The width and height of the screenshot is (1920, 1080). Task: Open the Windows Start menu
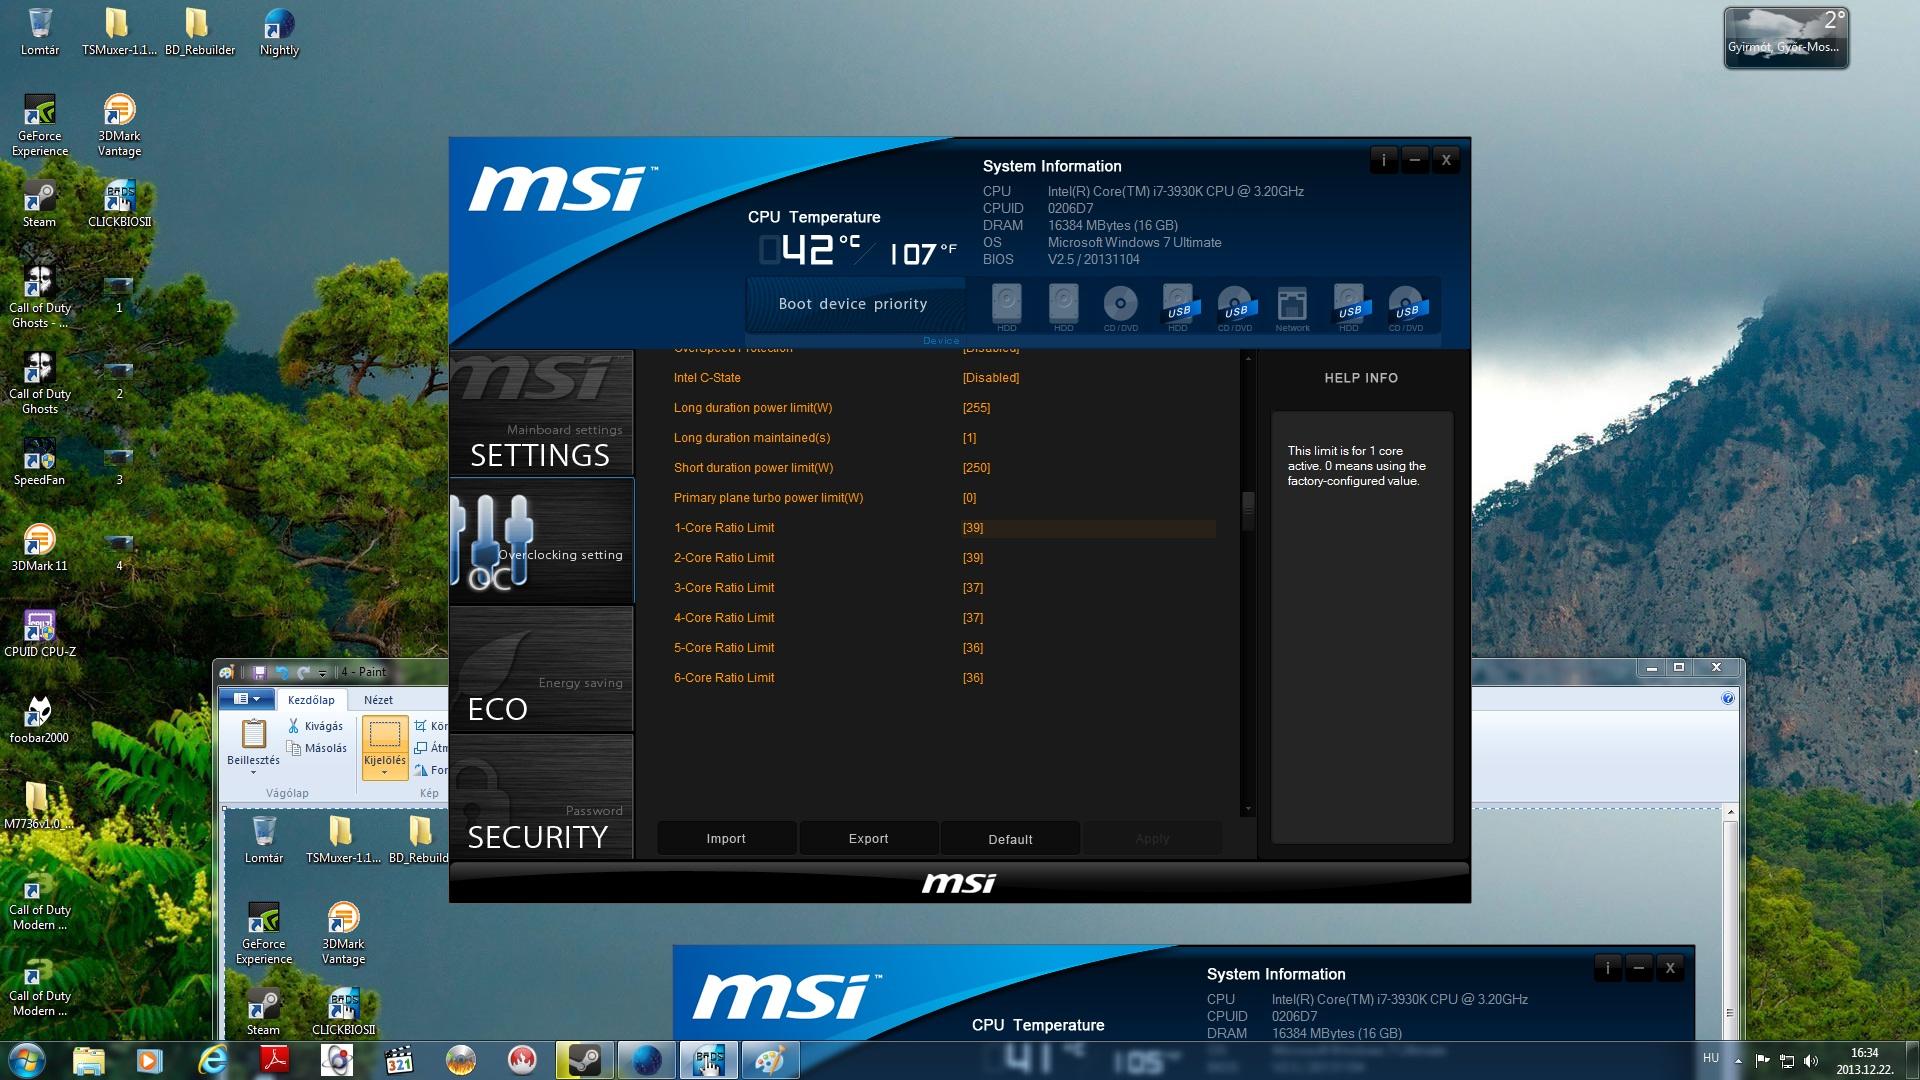[x=26, y=1060]
